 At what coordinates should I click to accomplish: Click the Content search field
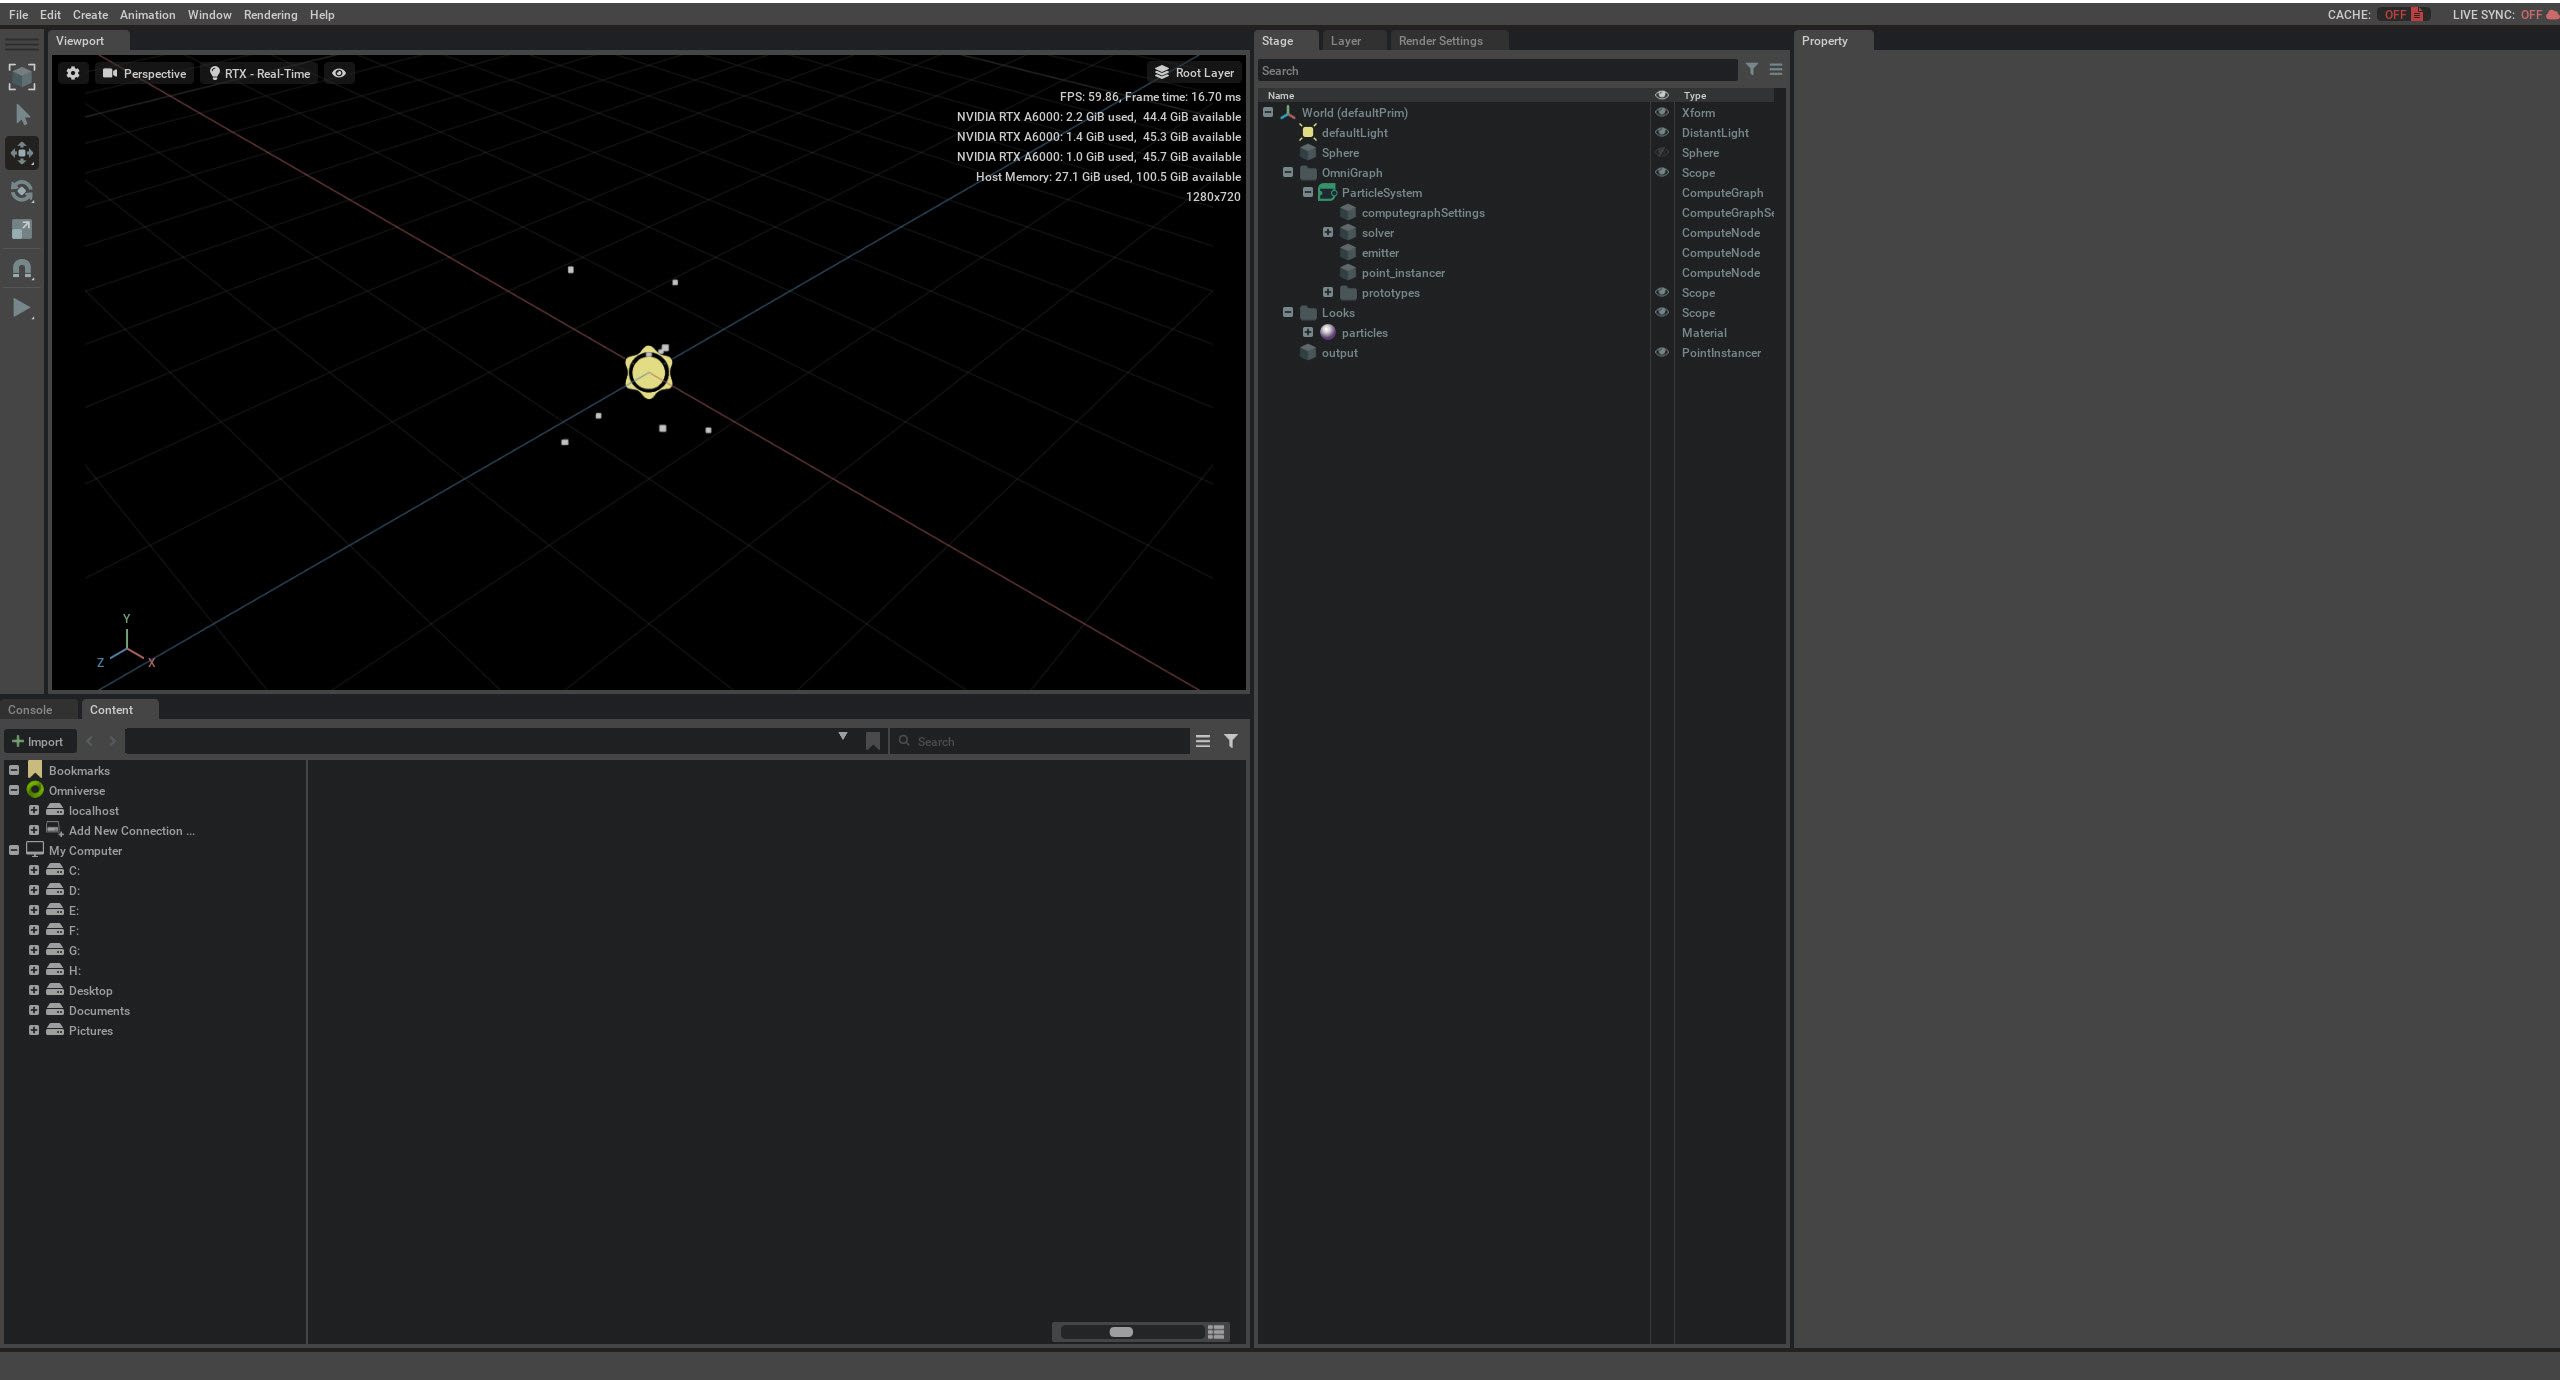1040,741
